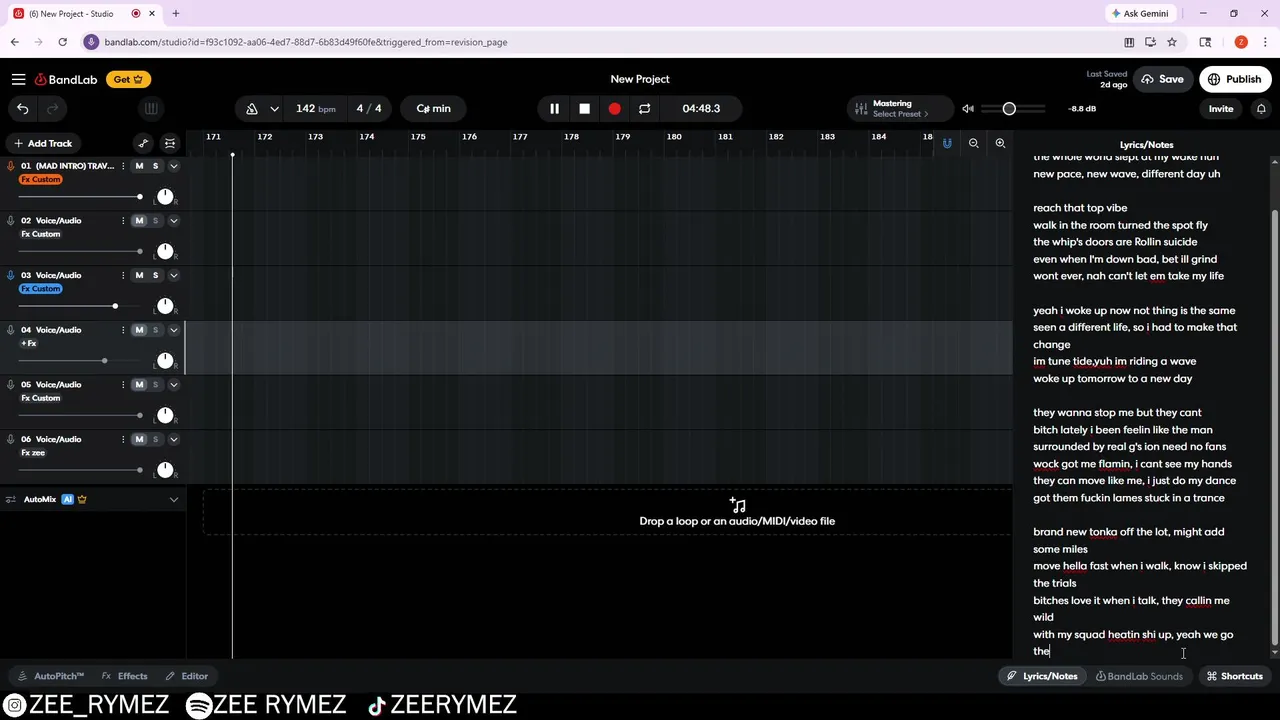Bookmark this page with the star icon
Image resolution: width=1280 pixels, height=720 pixels.
[1171, 42]
